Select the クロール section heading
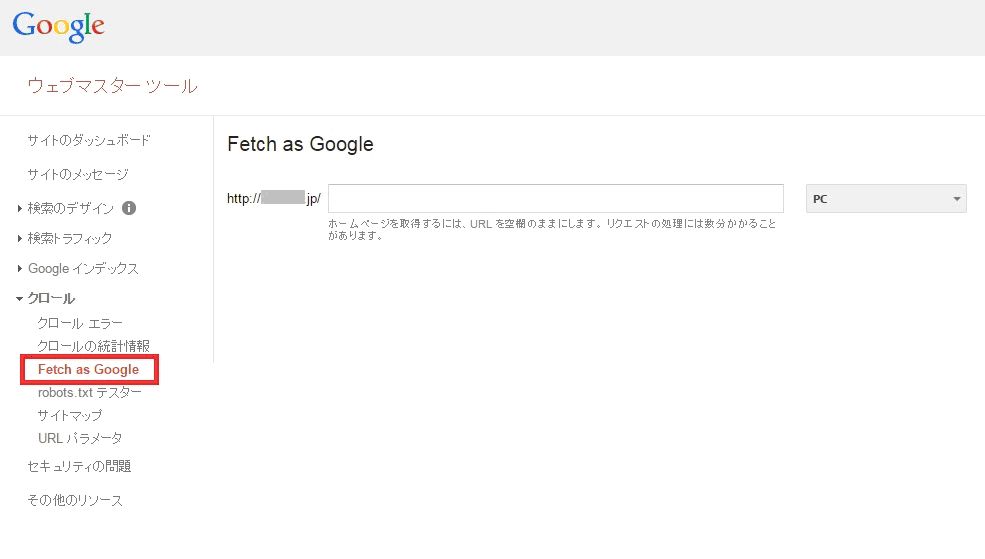985x559 pixels. [52, 298]
